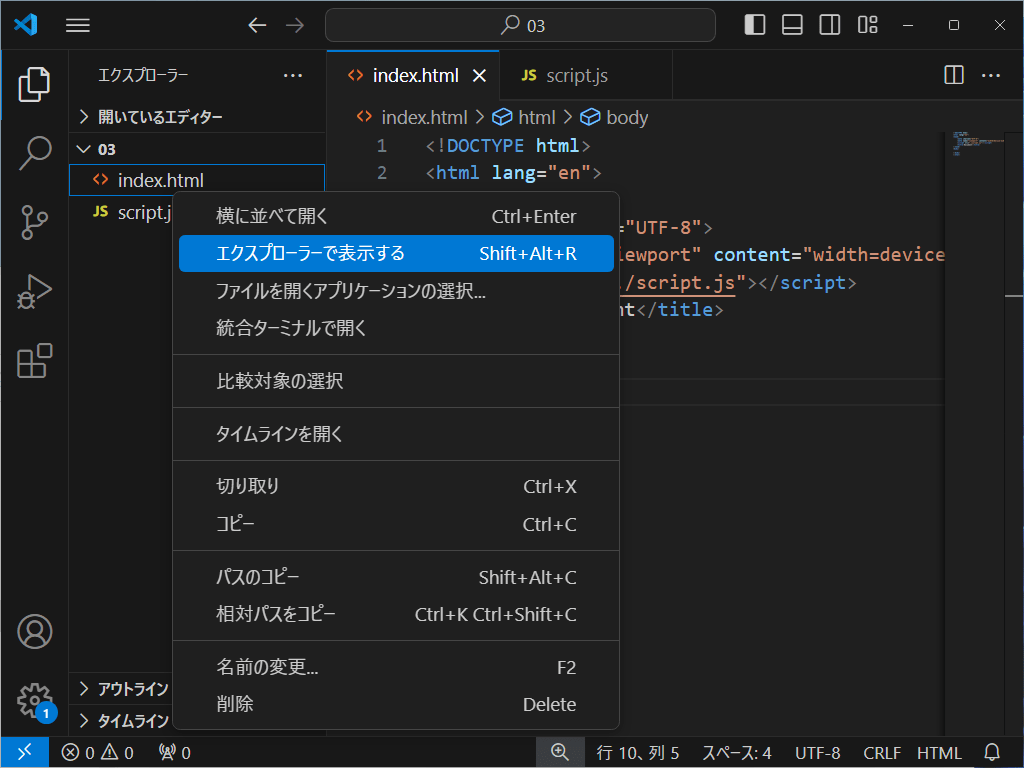Click the zoom magnifier icon in status bar
1024x768 pixels.
pyautogui.click(x=560, y=752)
